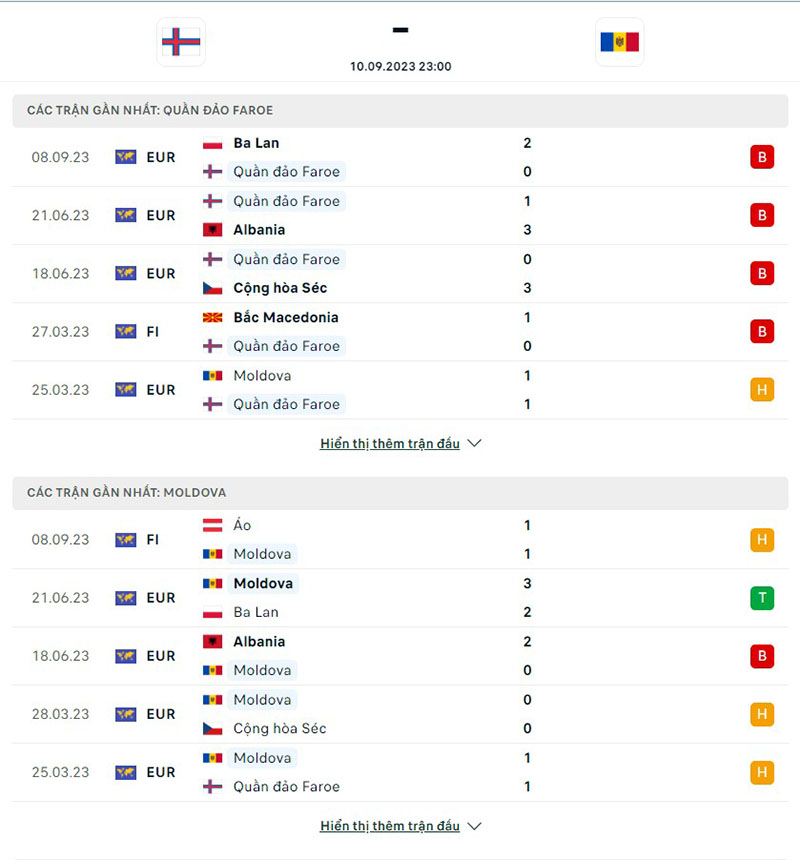The image size is (800, 860).
Task: Click the chevron arrow below Moldova matches
Action: (x=473, y=826)
